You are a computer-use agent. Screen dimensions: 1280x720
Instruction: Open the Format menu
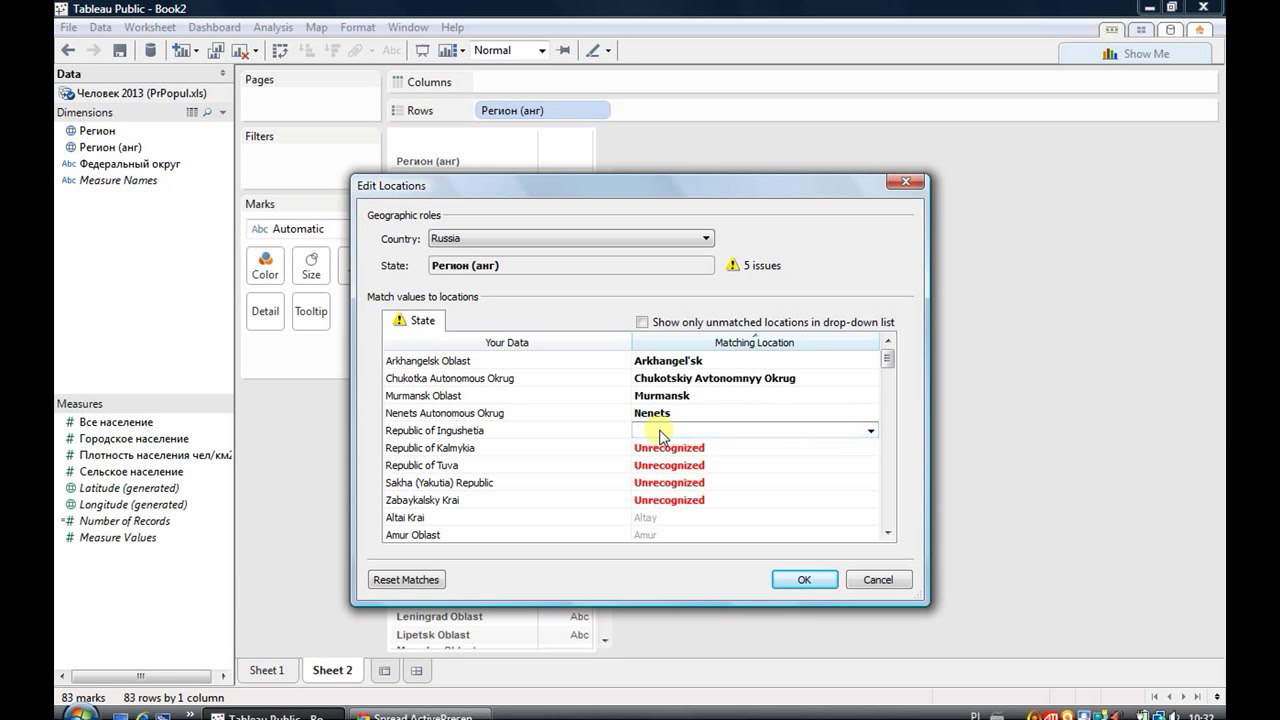click(358, 27)
